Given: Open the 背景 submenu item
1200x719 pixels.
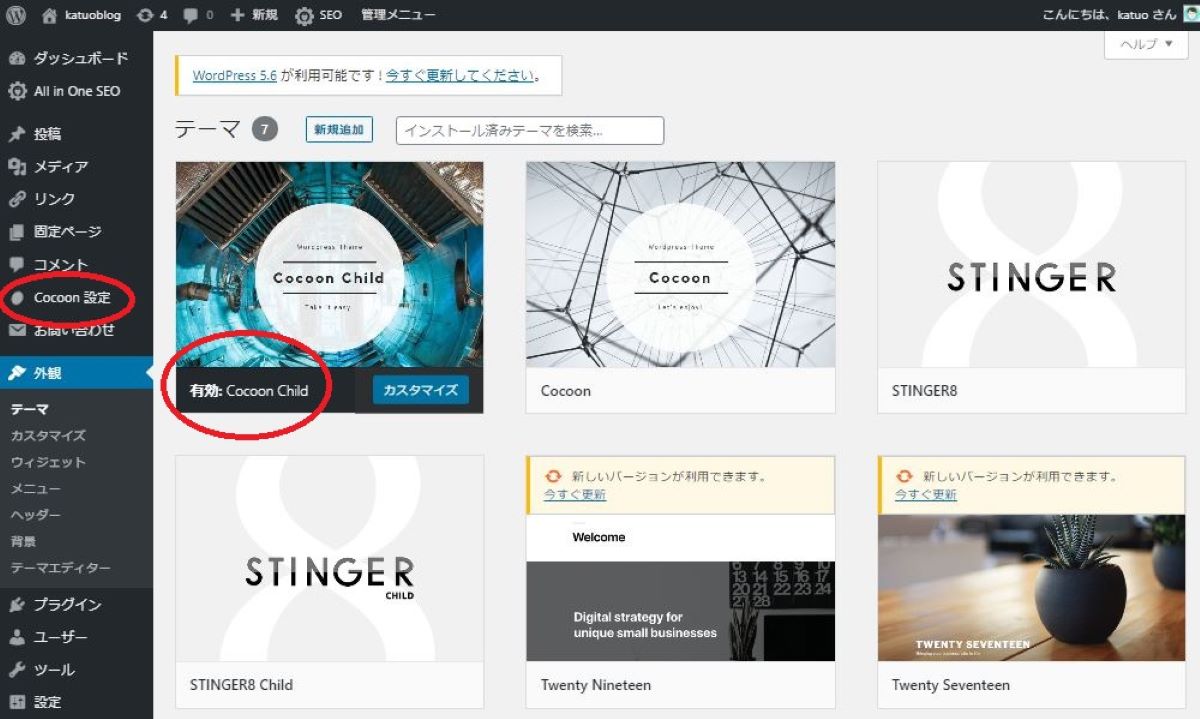Looking at the screenshot, I should [24, 541].
